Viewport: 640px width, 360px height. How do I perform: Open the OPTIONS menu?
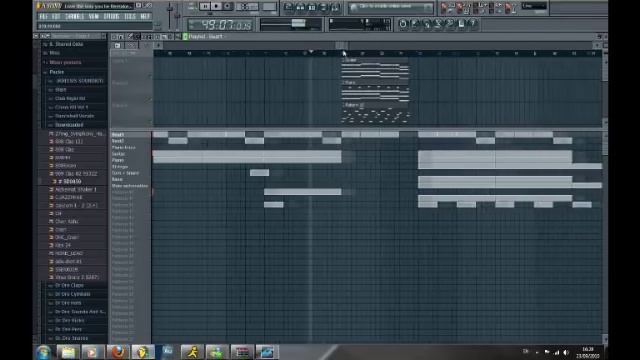(x=111, y=17)
